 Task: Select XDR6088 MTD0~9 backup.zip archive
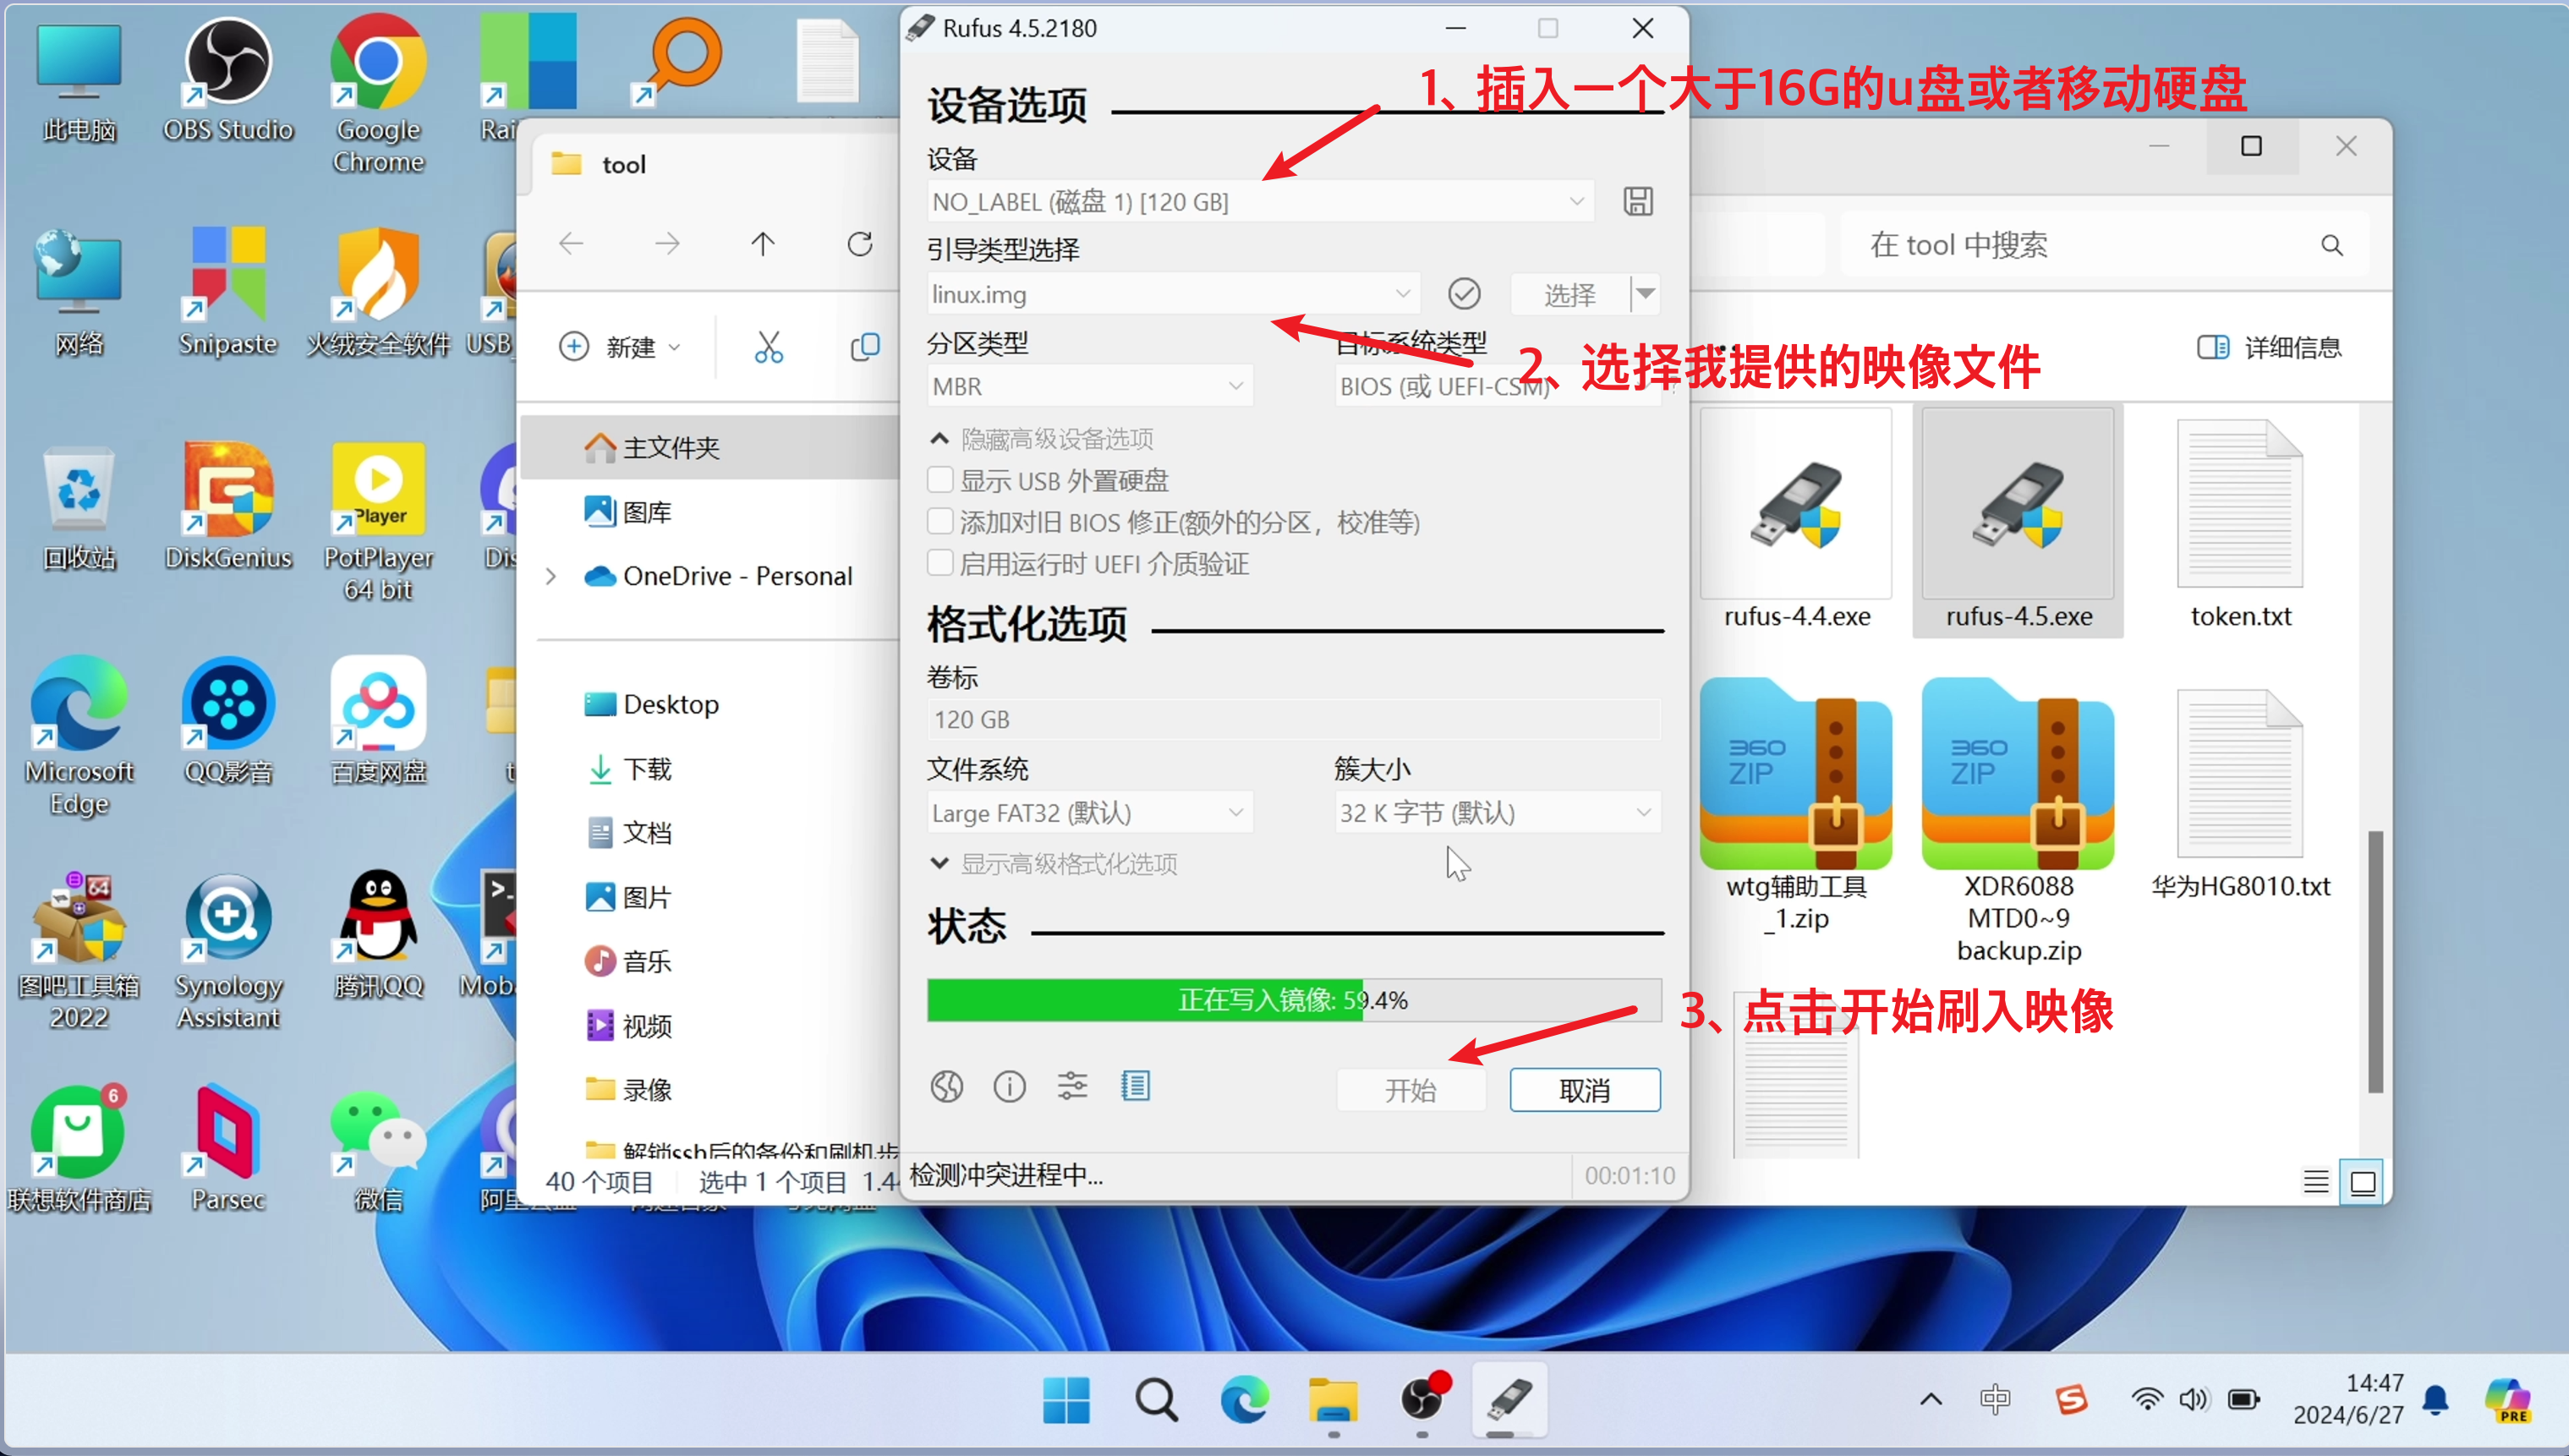click(x=2018, y=820)
